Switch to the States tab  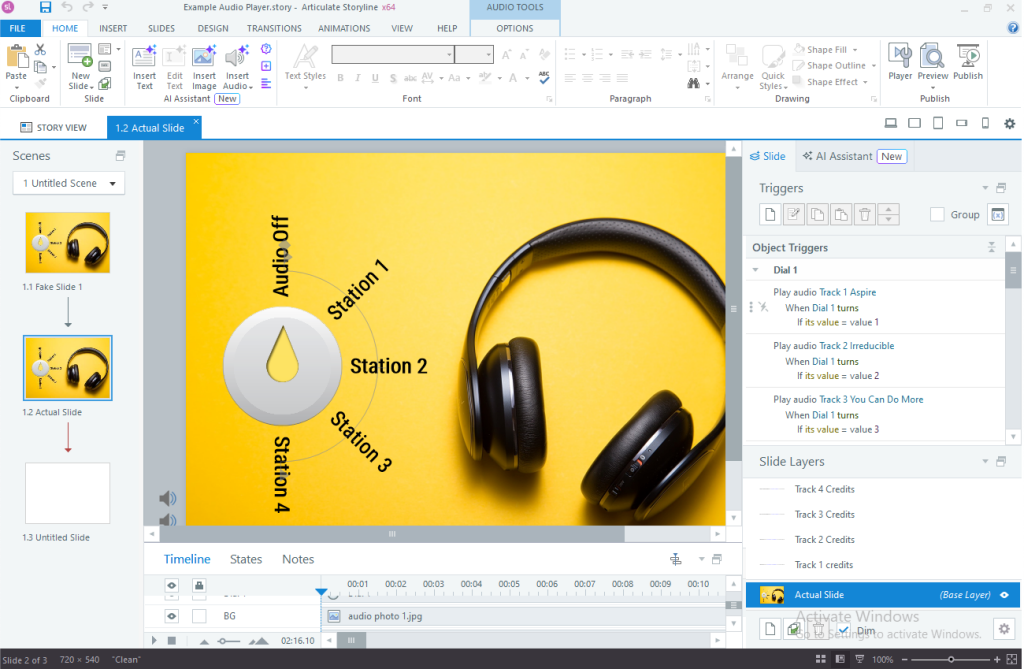[x=246, y=559]
